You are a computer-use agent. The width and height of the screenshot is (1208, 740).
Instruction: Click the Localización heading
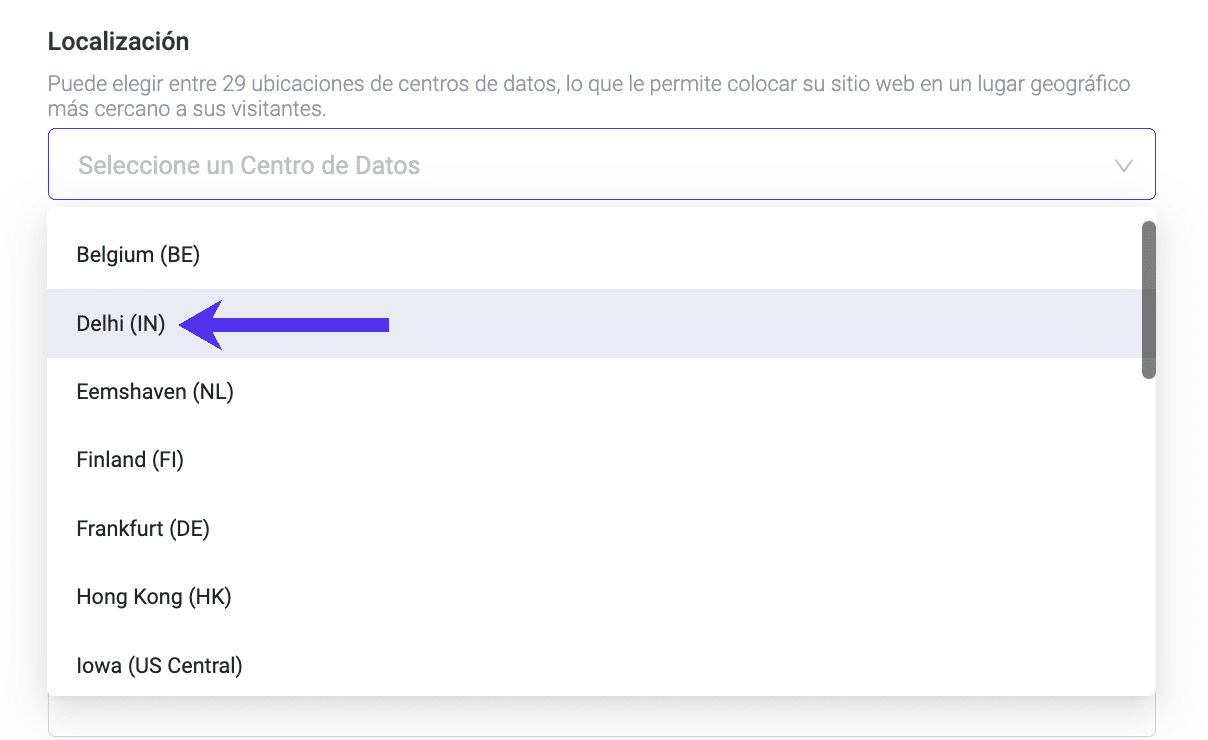(x=118, y=42)
